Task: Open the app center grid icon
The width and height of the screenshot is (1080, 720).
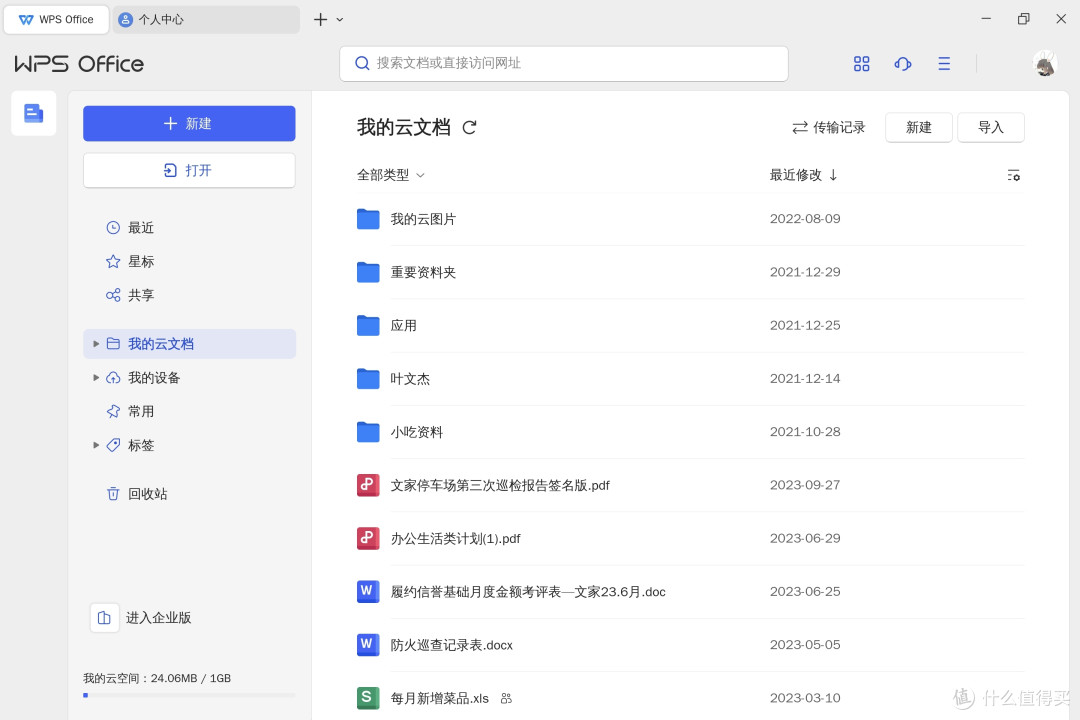Action: click(861, 63)
